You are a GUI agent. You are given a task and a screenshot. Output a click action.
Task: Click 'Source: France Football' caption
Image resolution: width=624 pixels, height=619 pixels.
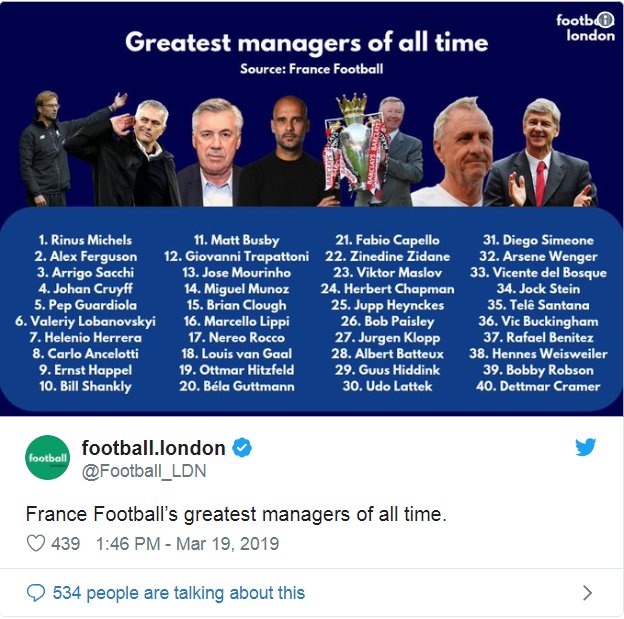[312, 69]
